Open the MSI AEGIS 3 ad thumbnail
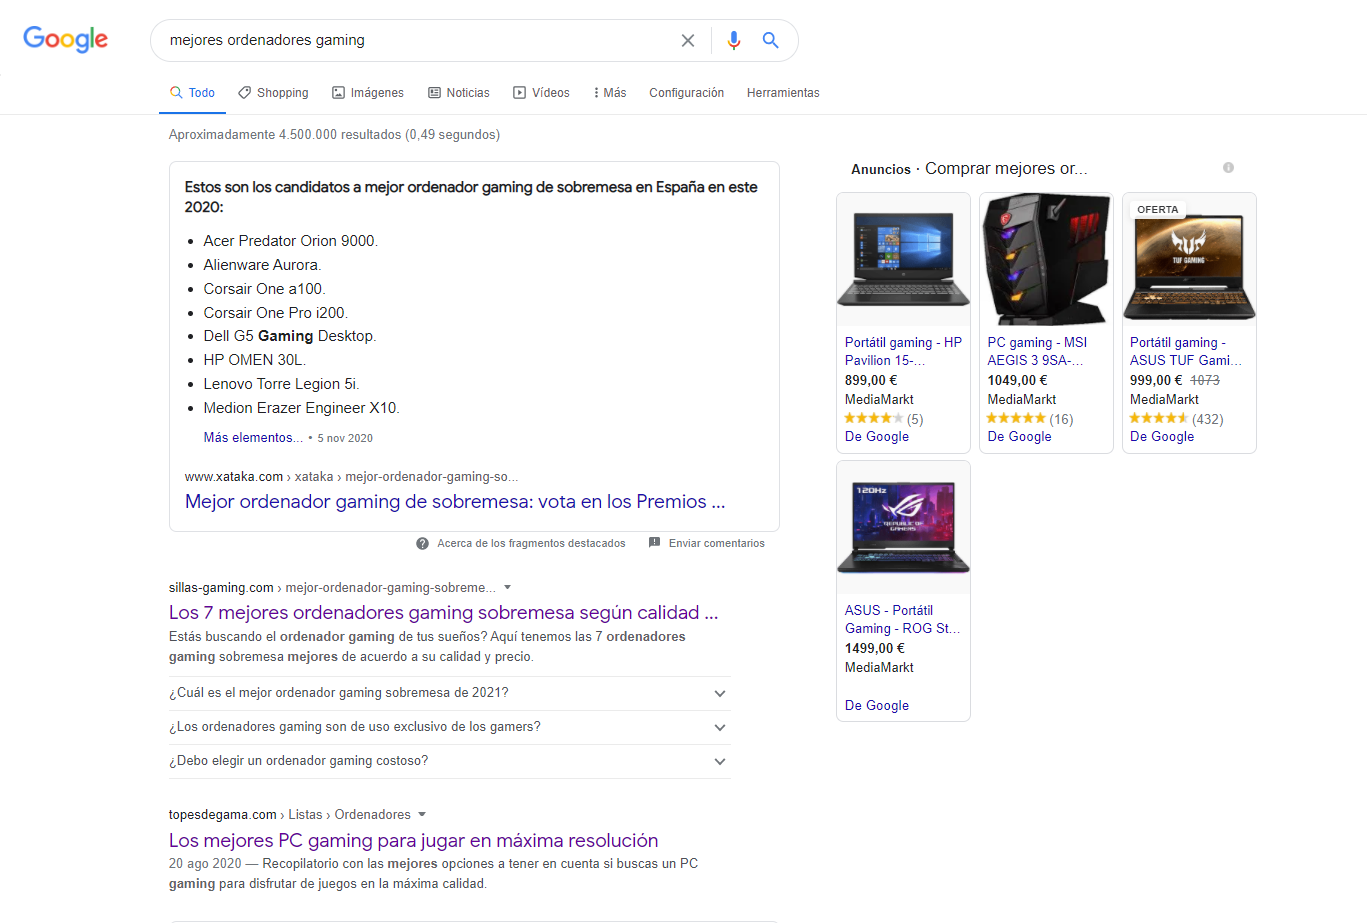Image resolution: width=1367 pixels, height=923 pixels. [x=1045, y=259]
